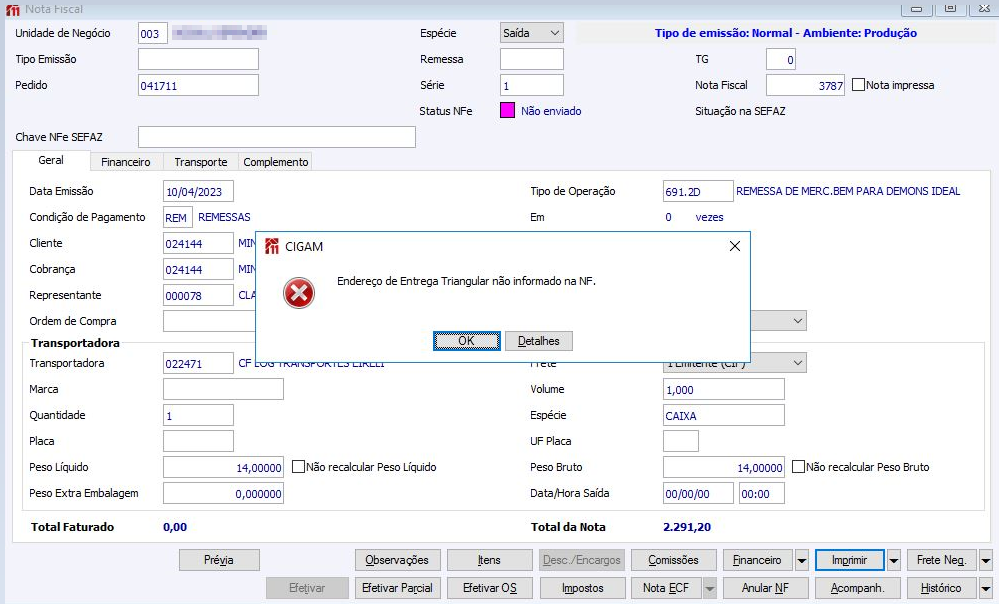Viewport: 999px width, 604px height.
Task: Open Comissões button
Action: pos(673,560)
